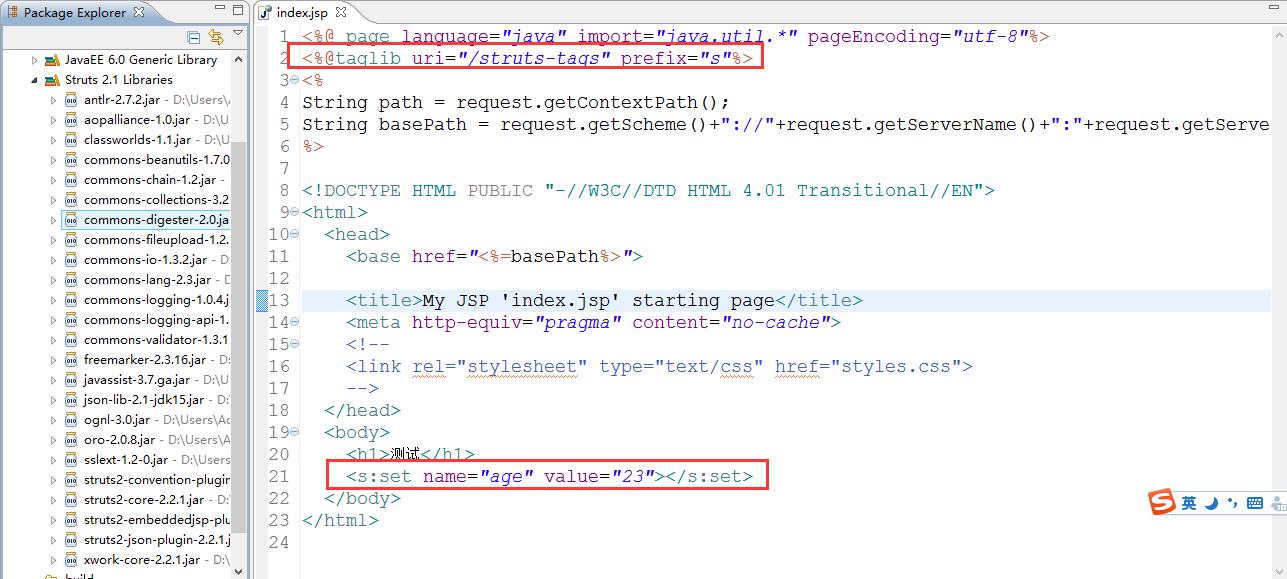Expand the commons-fileupload jar node
Viewport: 1287px width, 579px height.
click(54, 240)
